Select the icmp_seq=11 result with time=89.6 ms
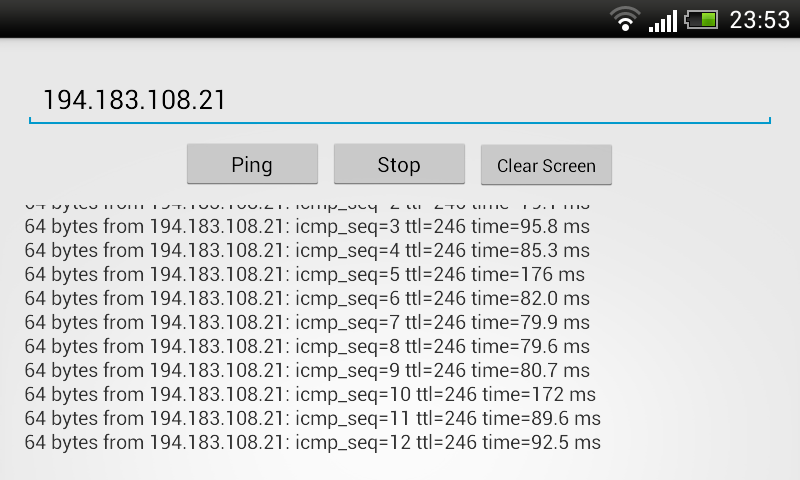The image size is (800, 480). [x=313, y=418]
